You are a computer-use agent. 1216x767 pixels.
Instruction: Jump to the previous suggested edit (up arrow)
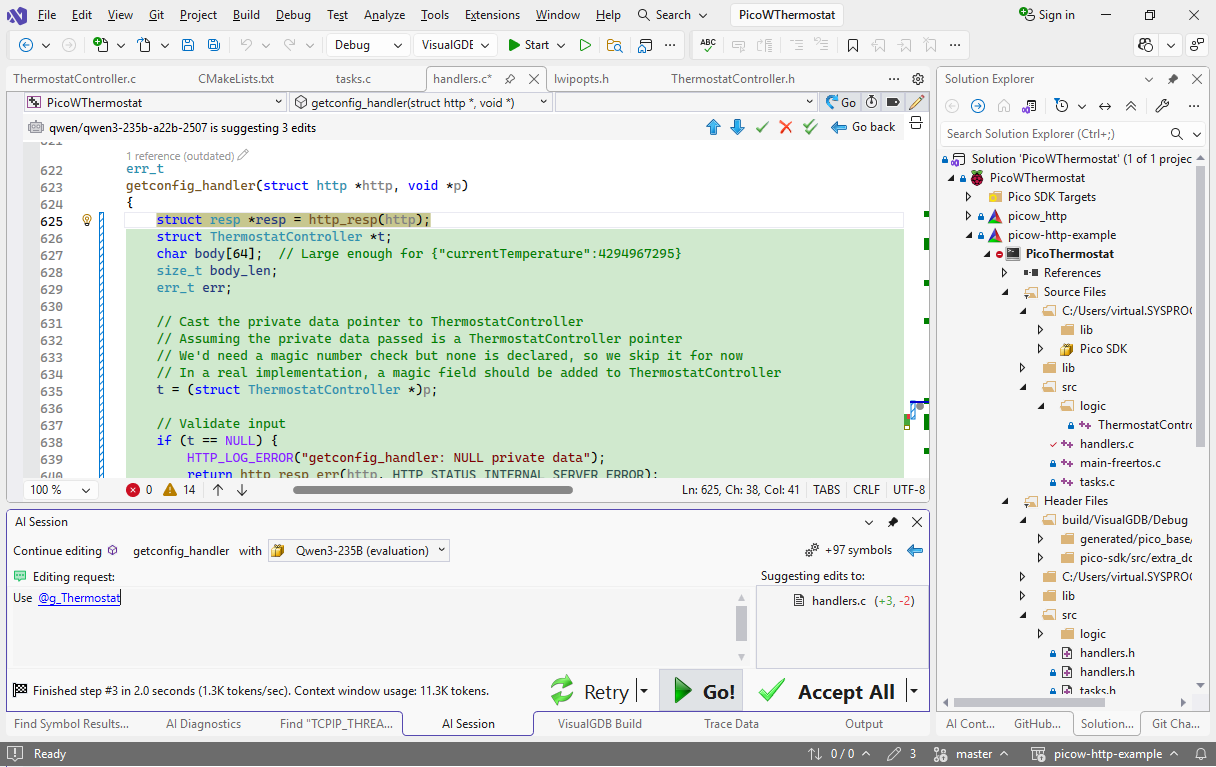click(713, 127)
